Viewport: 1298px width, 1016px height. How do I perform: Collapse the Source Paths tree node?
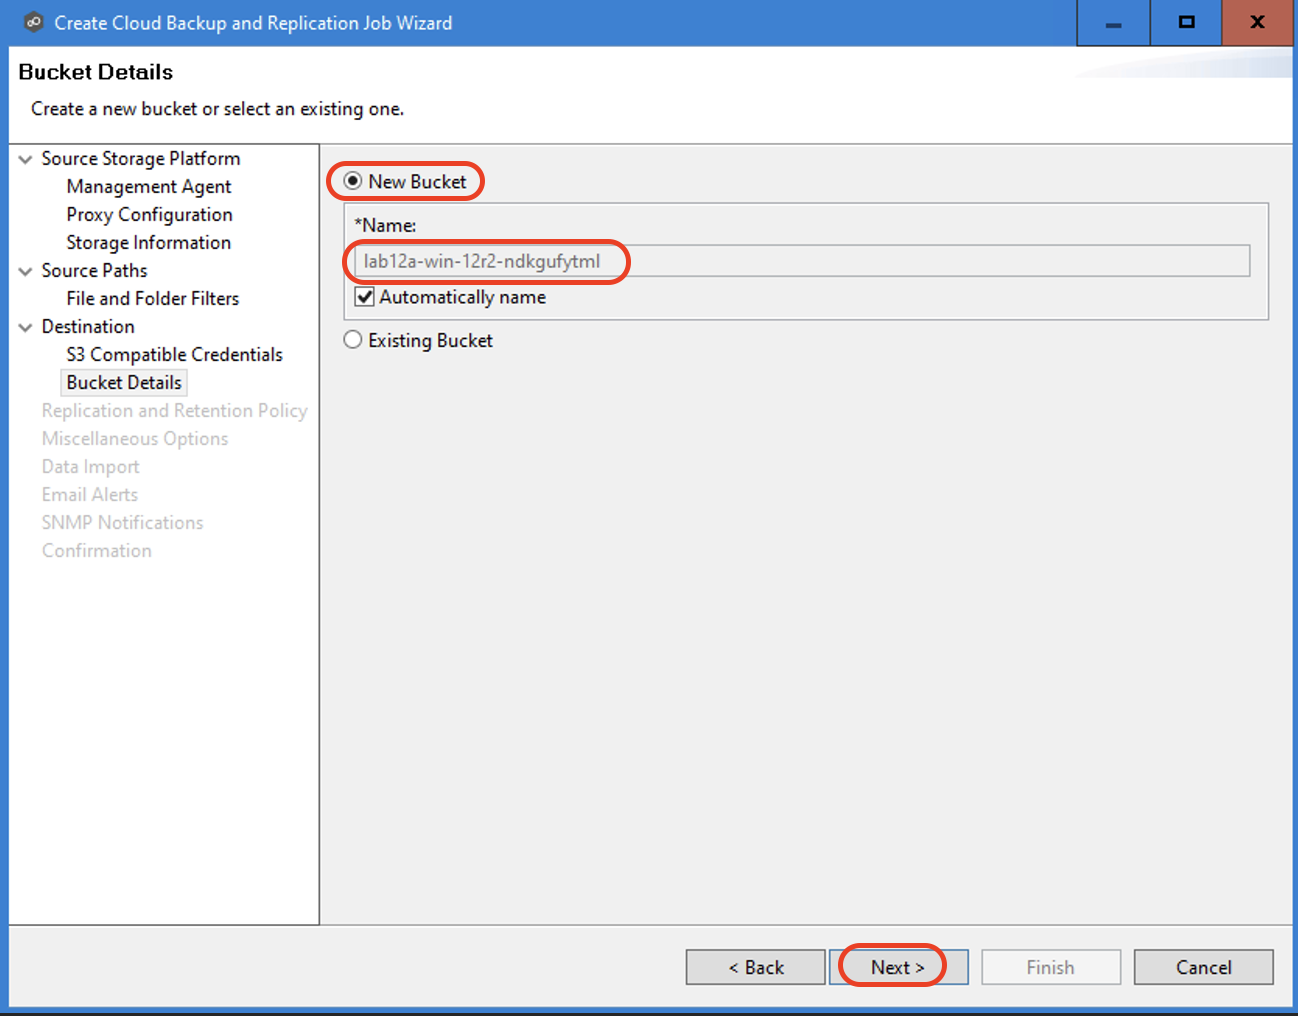coord(26,271)
